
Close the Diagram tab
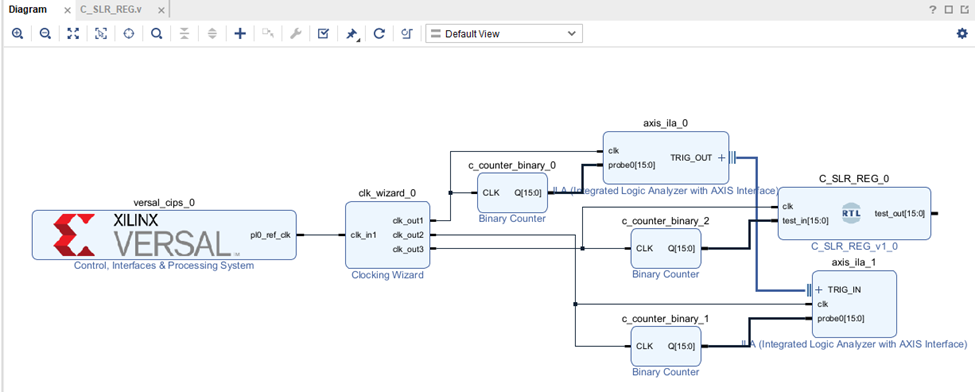tap(68, 11)
